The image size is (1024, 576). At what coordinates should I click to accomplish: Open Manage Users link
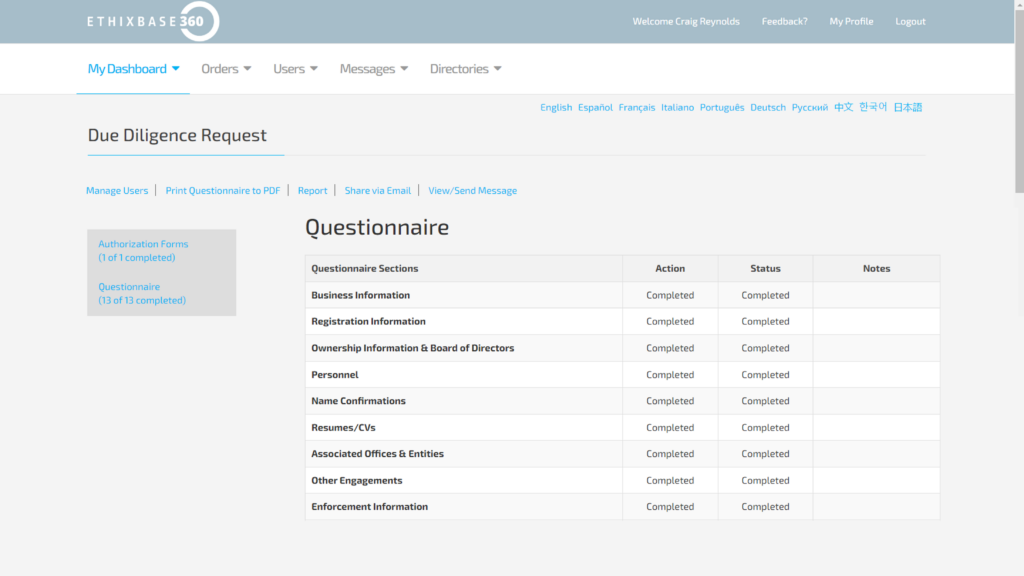pos(117,191)
